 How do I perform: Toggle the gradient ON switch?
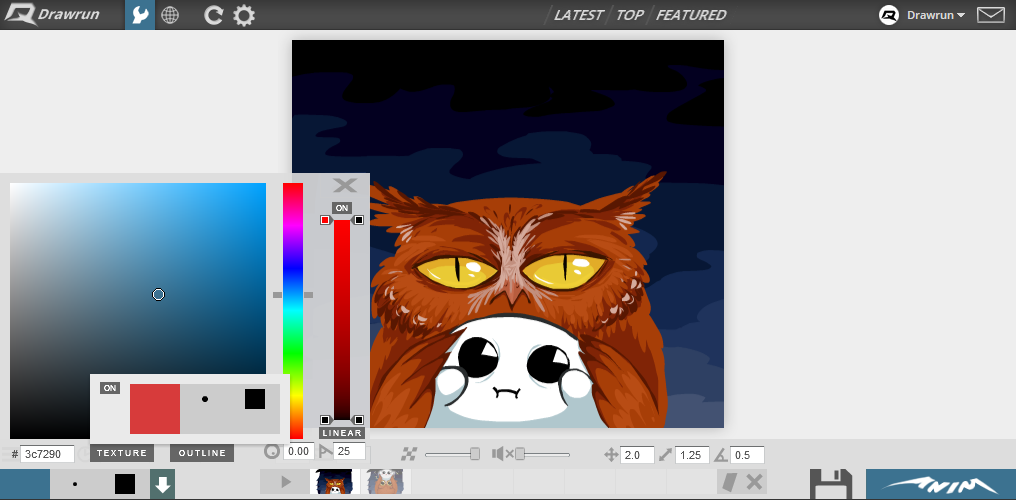tap(341, 208)
